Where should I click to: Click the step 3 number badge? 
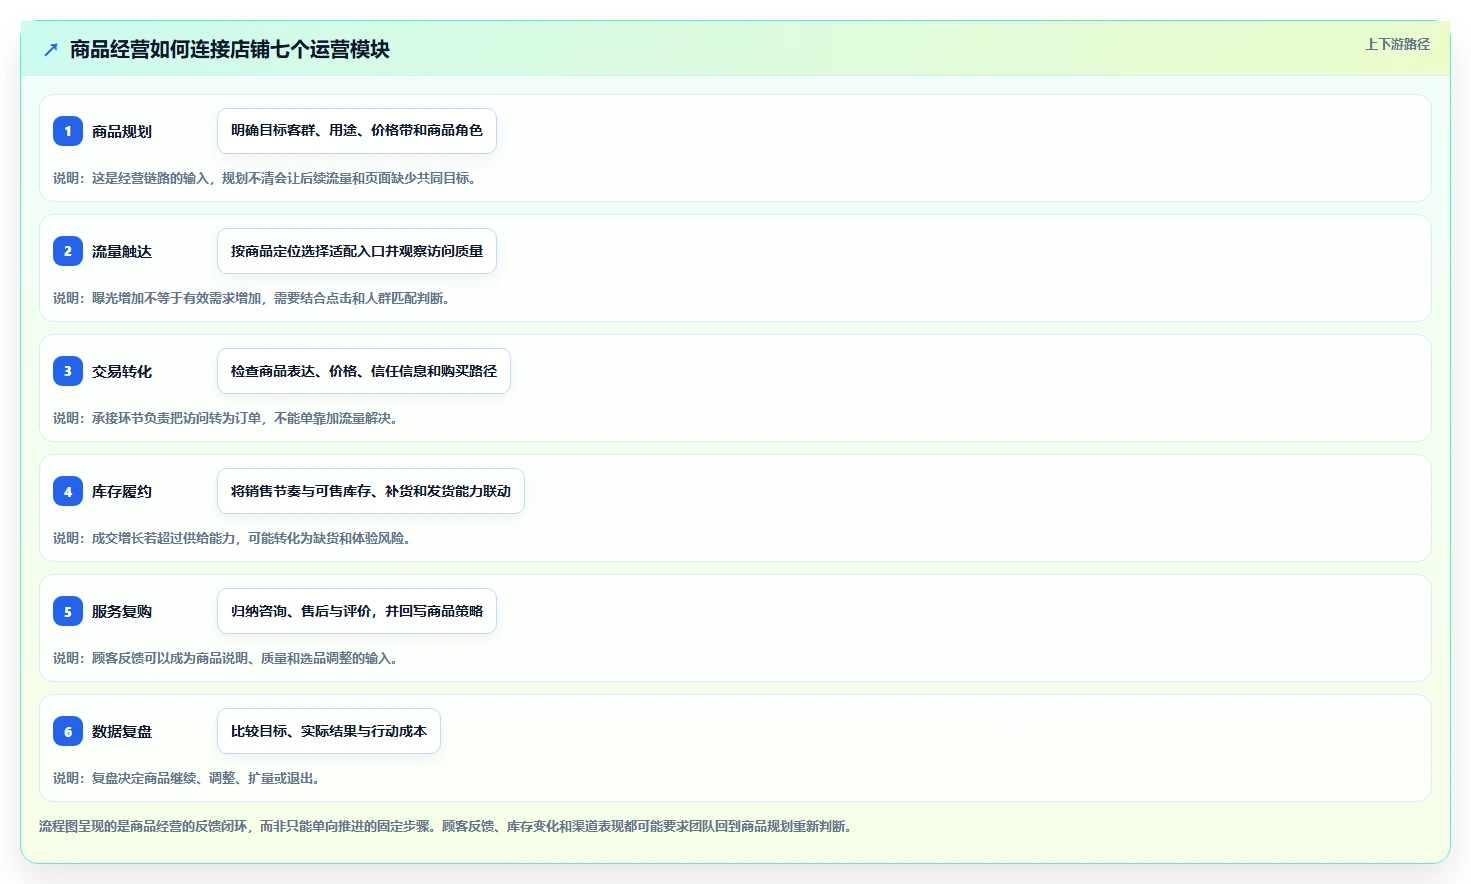[68, 371]
